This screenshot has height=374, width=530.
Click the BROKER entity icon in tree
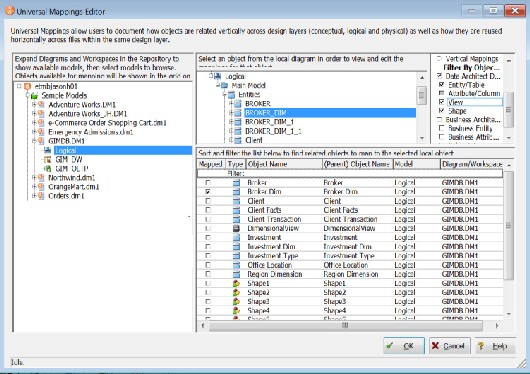pyautogui.click(x=238, y=103)
